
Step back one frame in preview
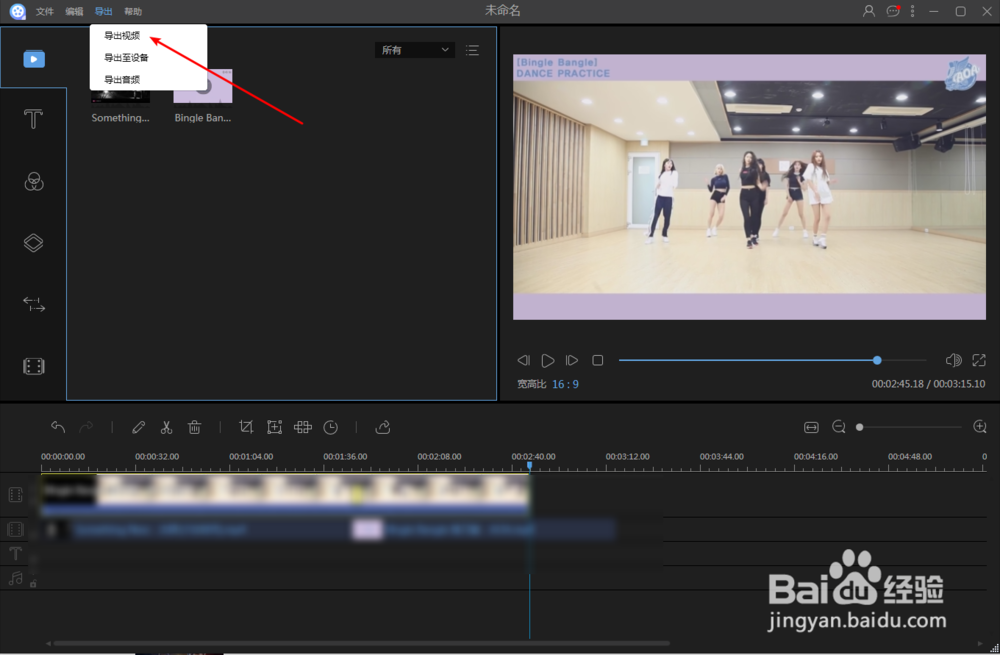(x=524, y=360)
